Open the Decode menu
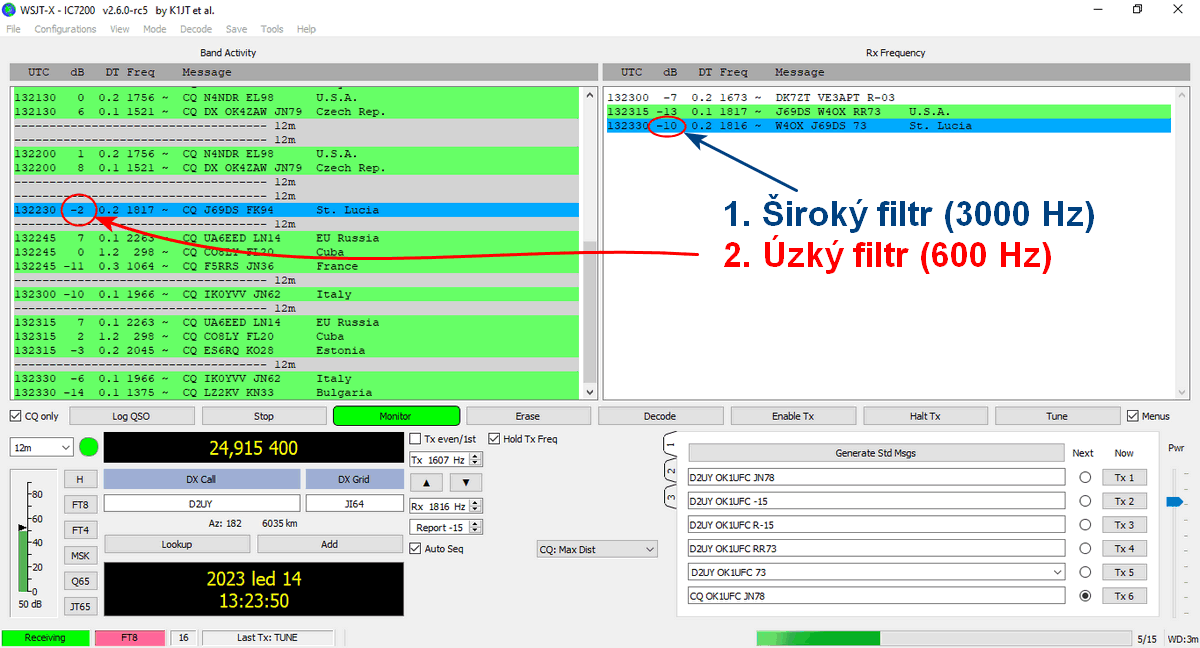1200x648 pixels. click(196, 29)
